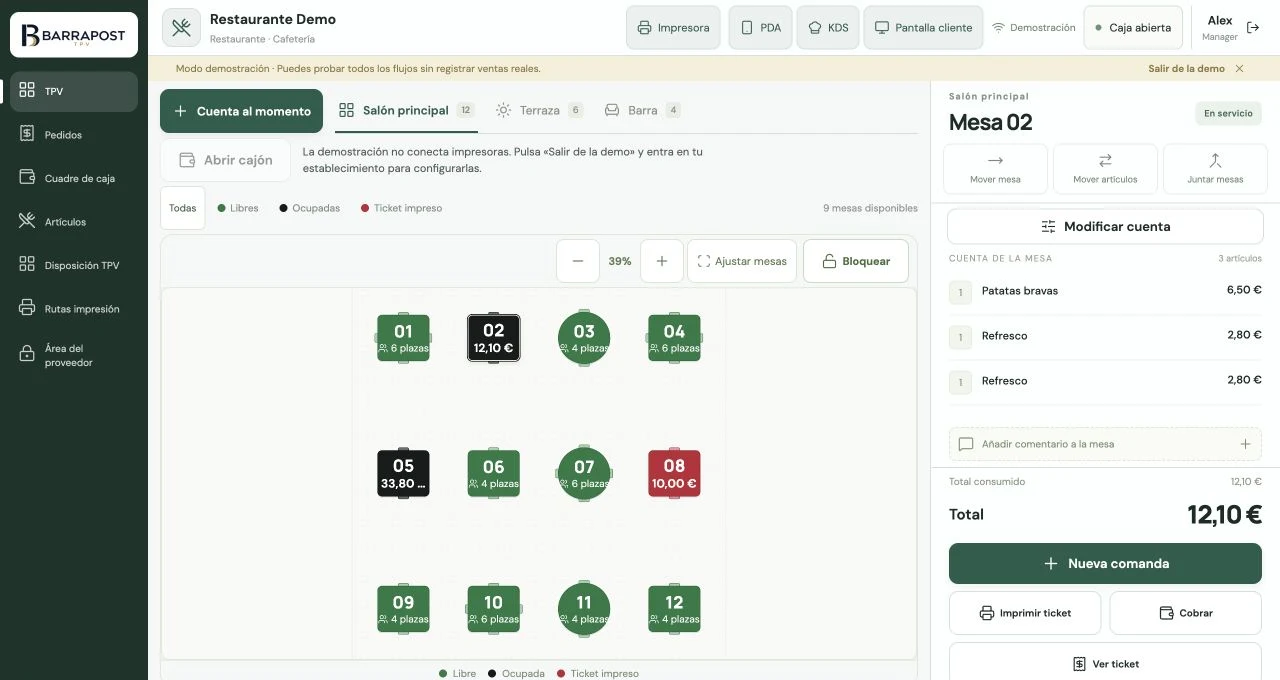1280x680 pixels.
Task: Filter tables by Todas
Action: coord(183,208)
